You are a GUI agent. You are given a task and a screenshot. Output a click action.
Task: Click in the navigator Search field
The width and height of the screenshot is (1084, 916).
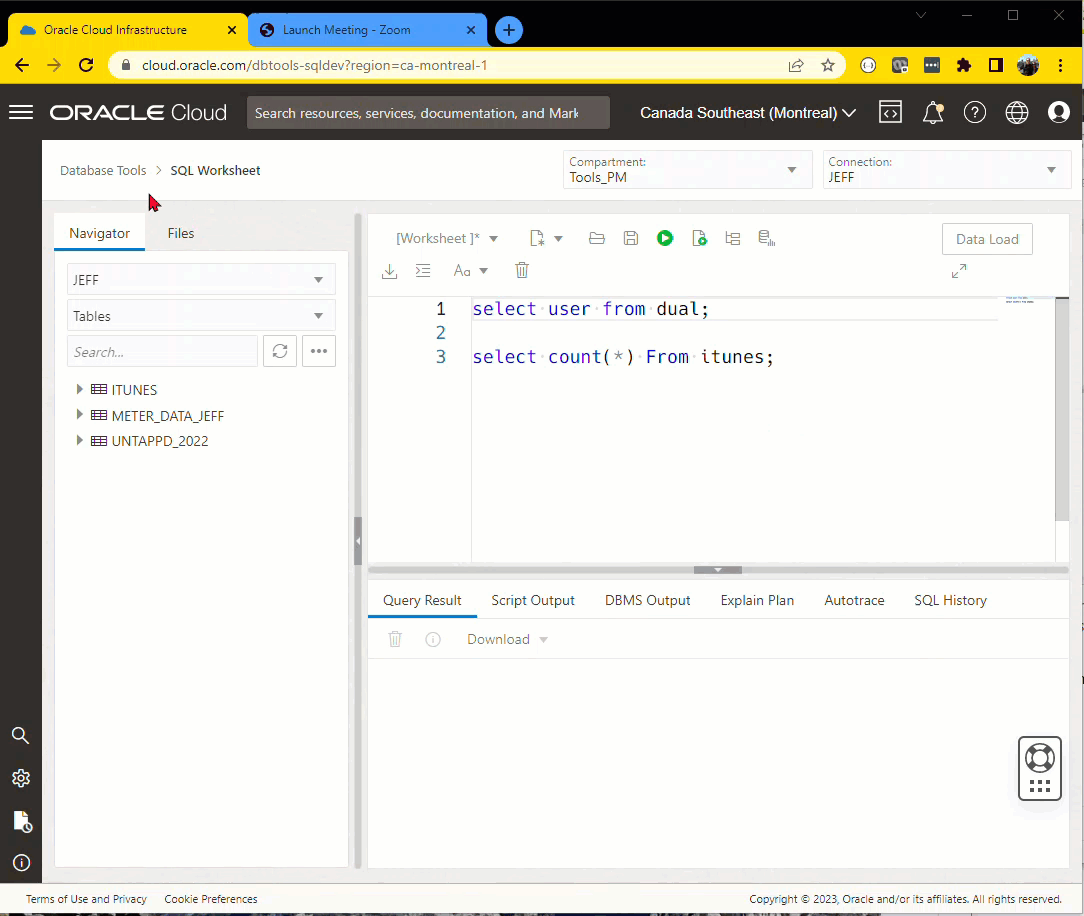(162, 351)
